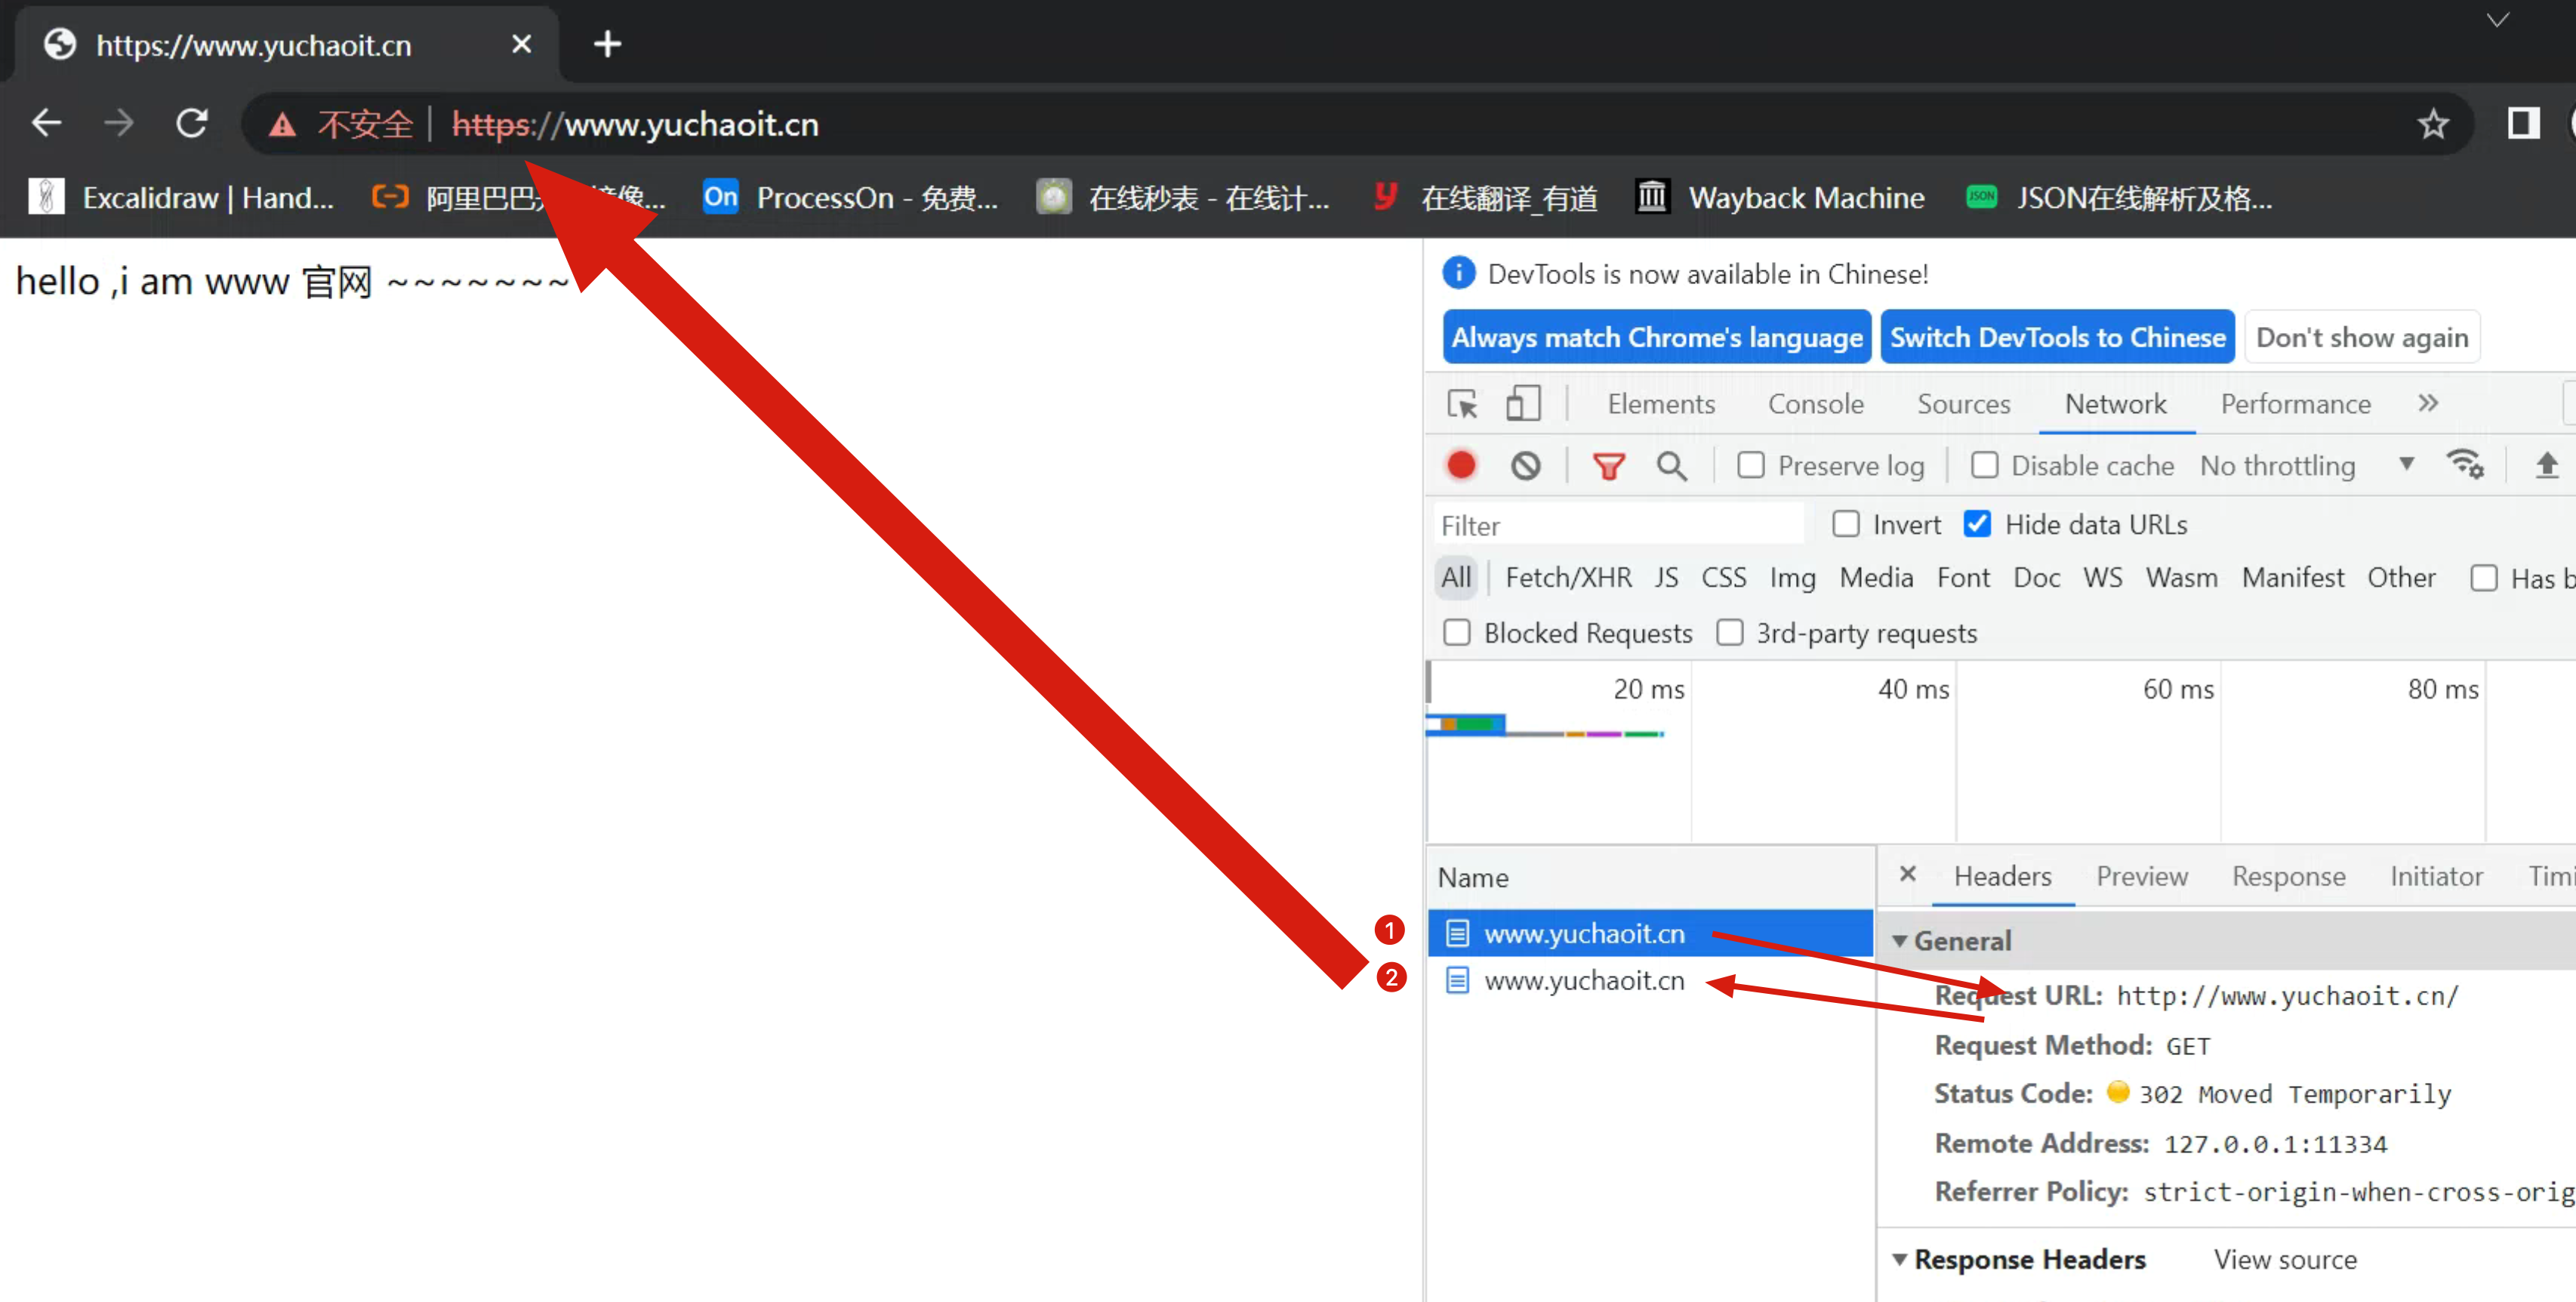This screenshot has width=2576, height=1302.
Task: Toggle device toolbar icon
Action: 1522,404
